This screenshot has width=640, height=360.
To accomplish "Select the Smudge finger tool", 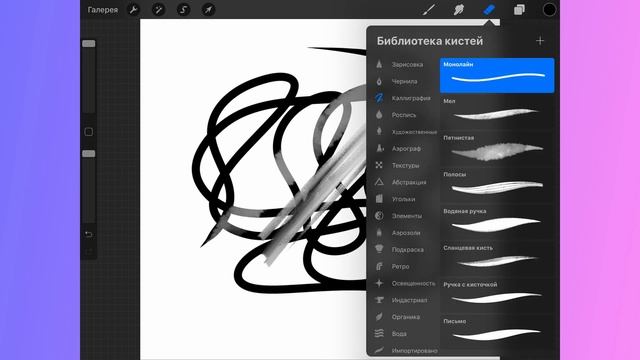I will click(459, 10).
